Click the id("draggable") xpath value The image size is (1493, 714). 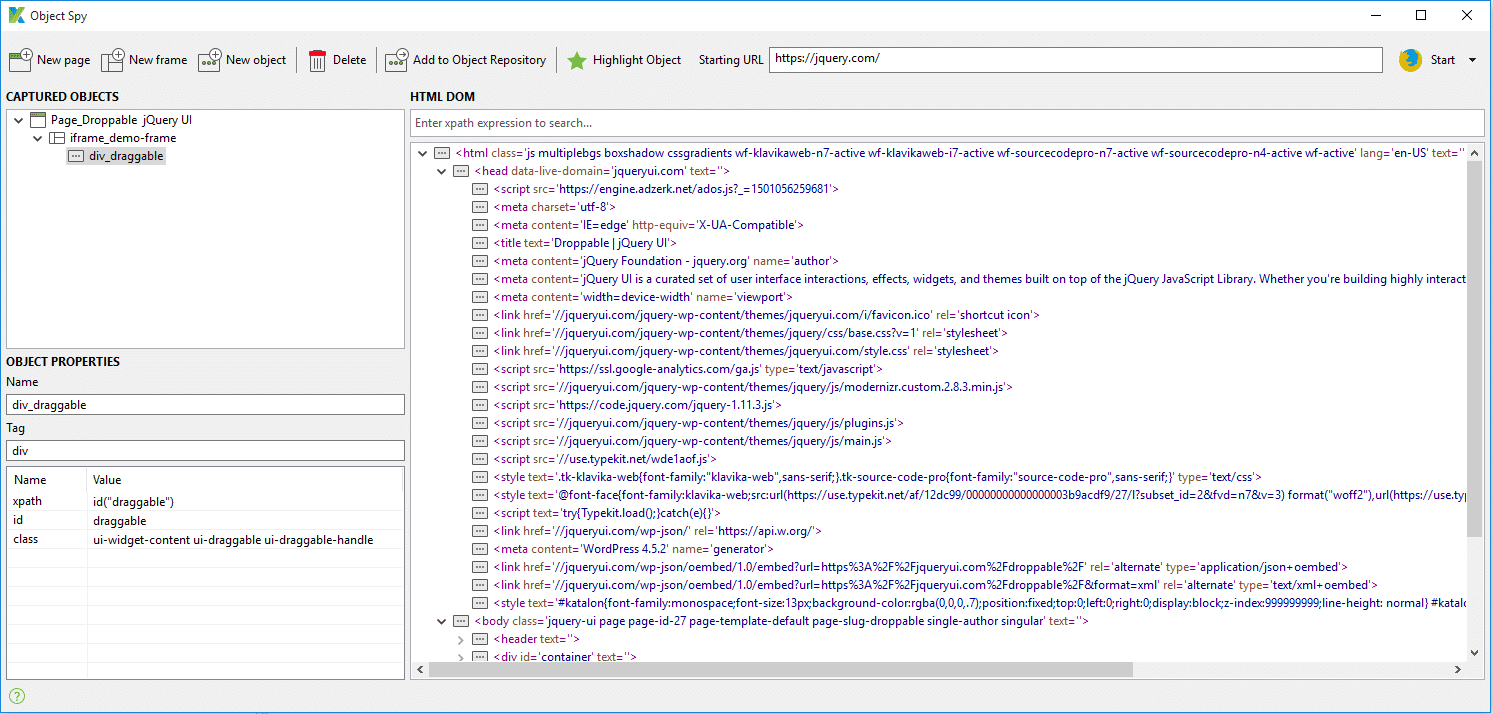click(x=134, y=501)
